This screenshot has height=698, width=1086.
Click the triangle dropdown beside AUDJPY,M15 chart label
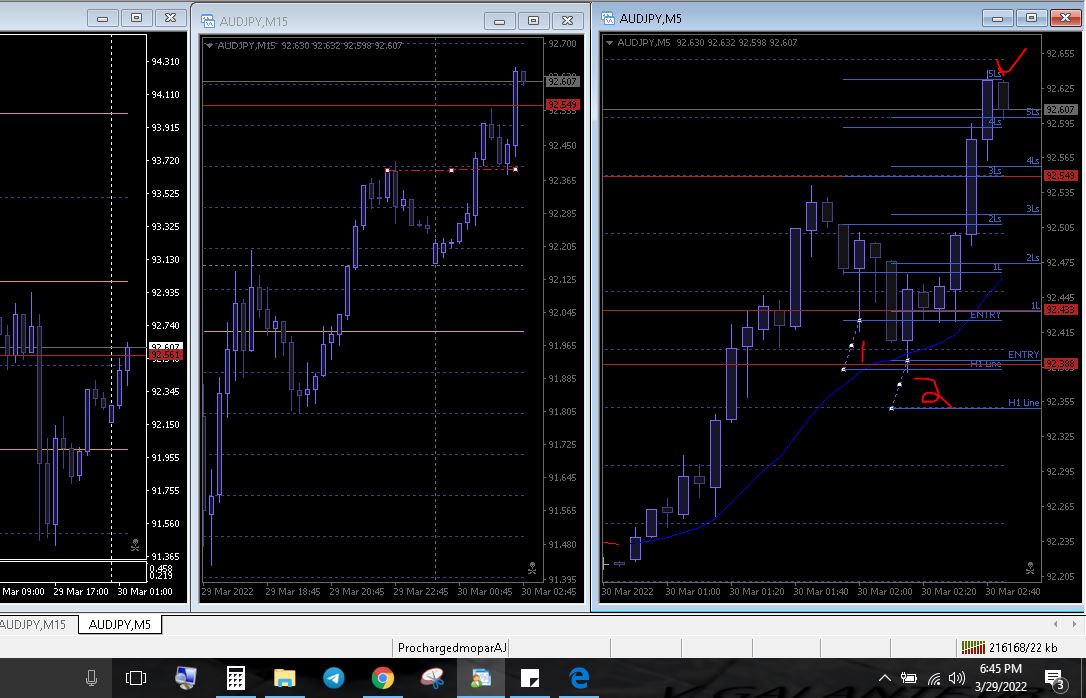click(209, 46)
